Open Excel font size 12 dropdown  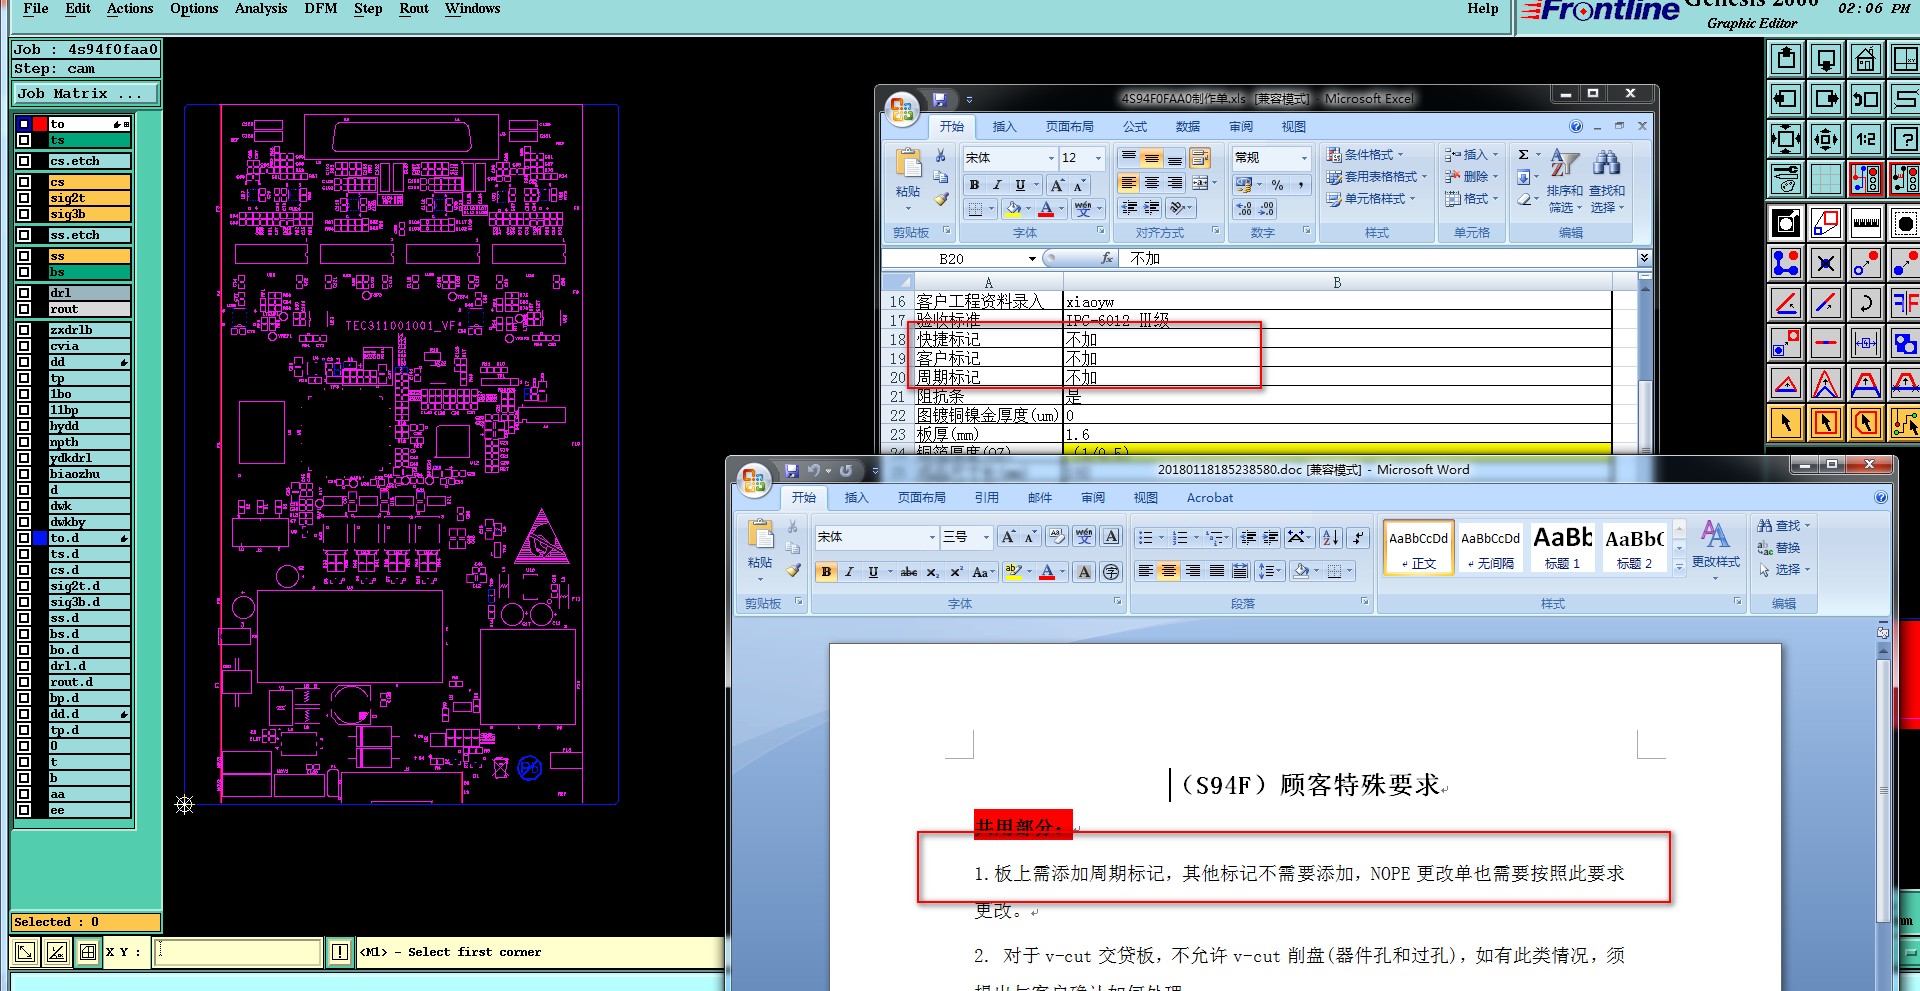pos(1098,158)
